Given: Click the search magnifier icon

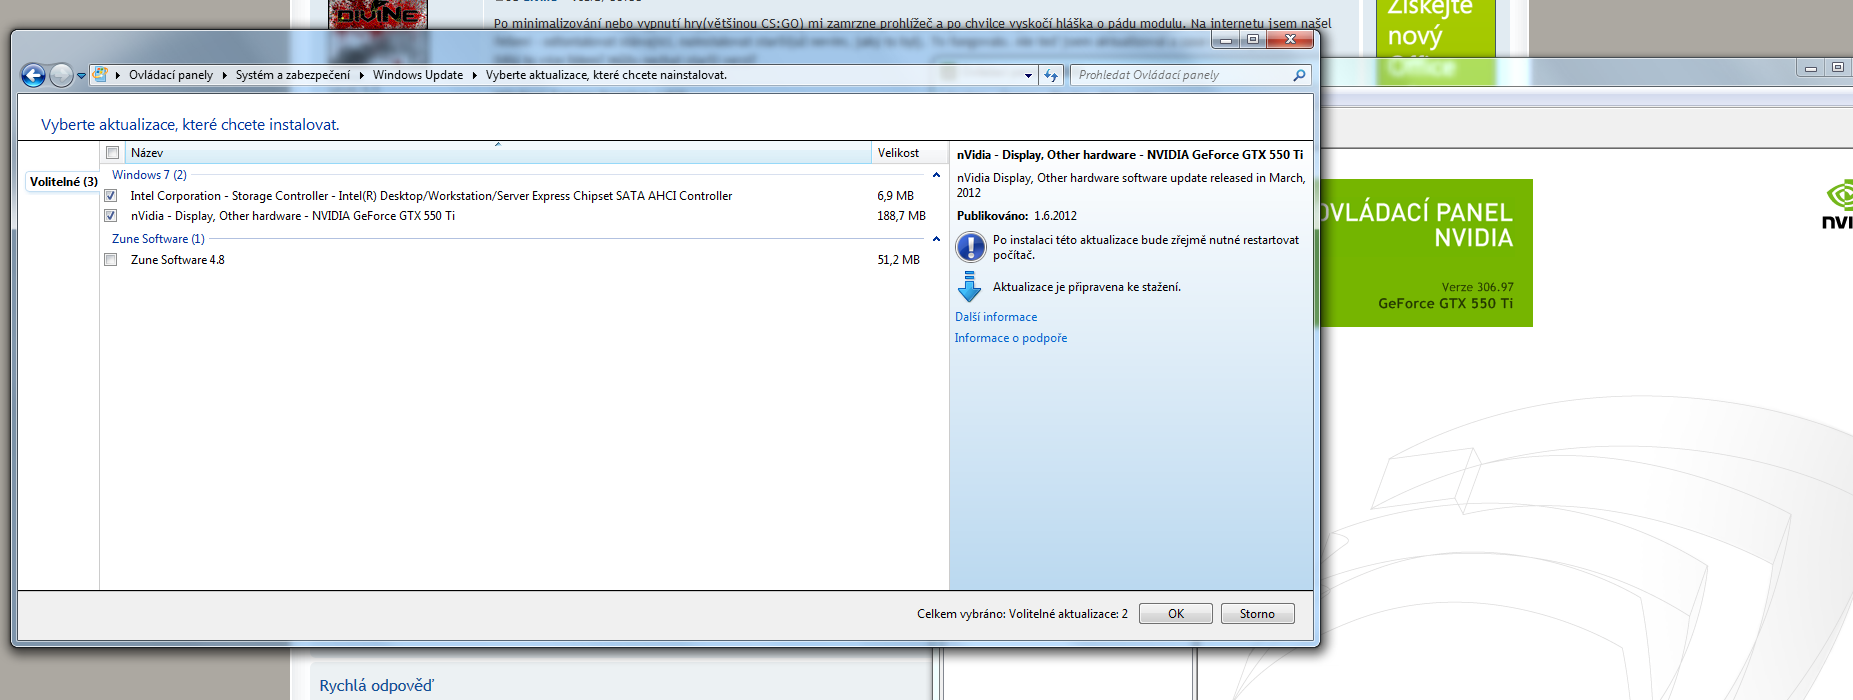Looking at the screenshot, I should click(1299, 75).
